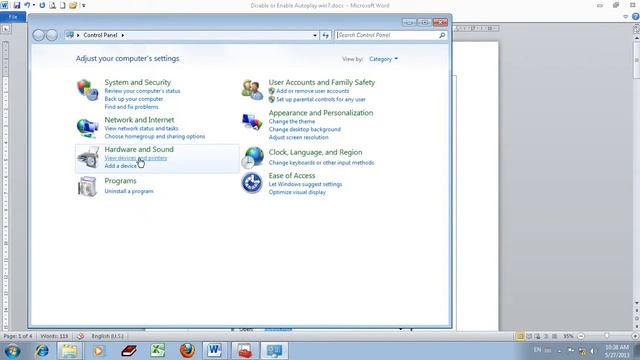
Task: Click View devices and printers
Action: coord(136,158)
